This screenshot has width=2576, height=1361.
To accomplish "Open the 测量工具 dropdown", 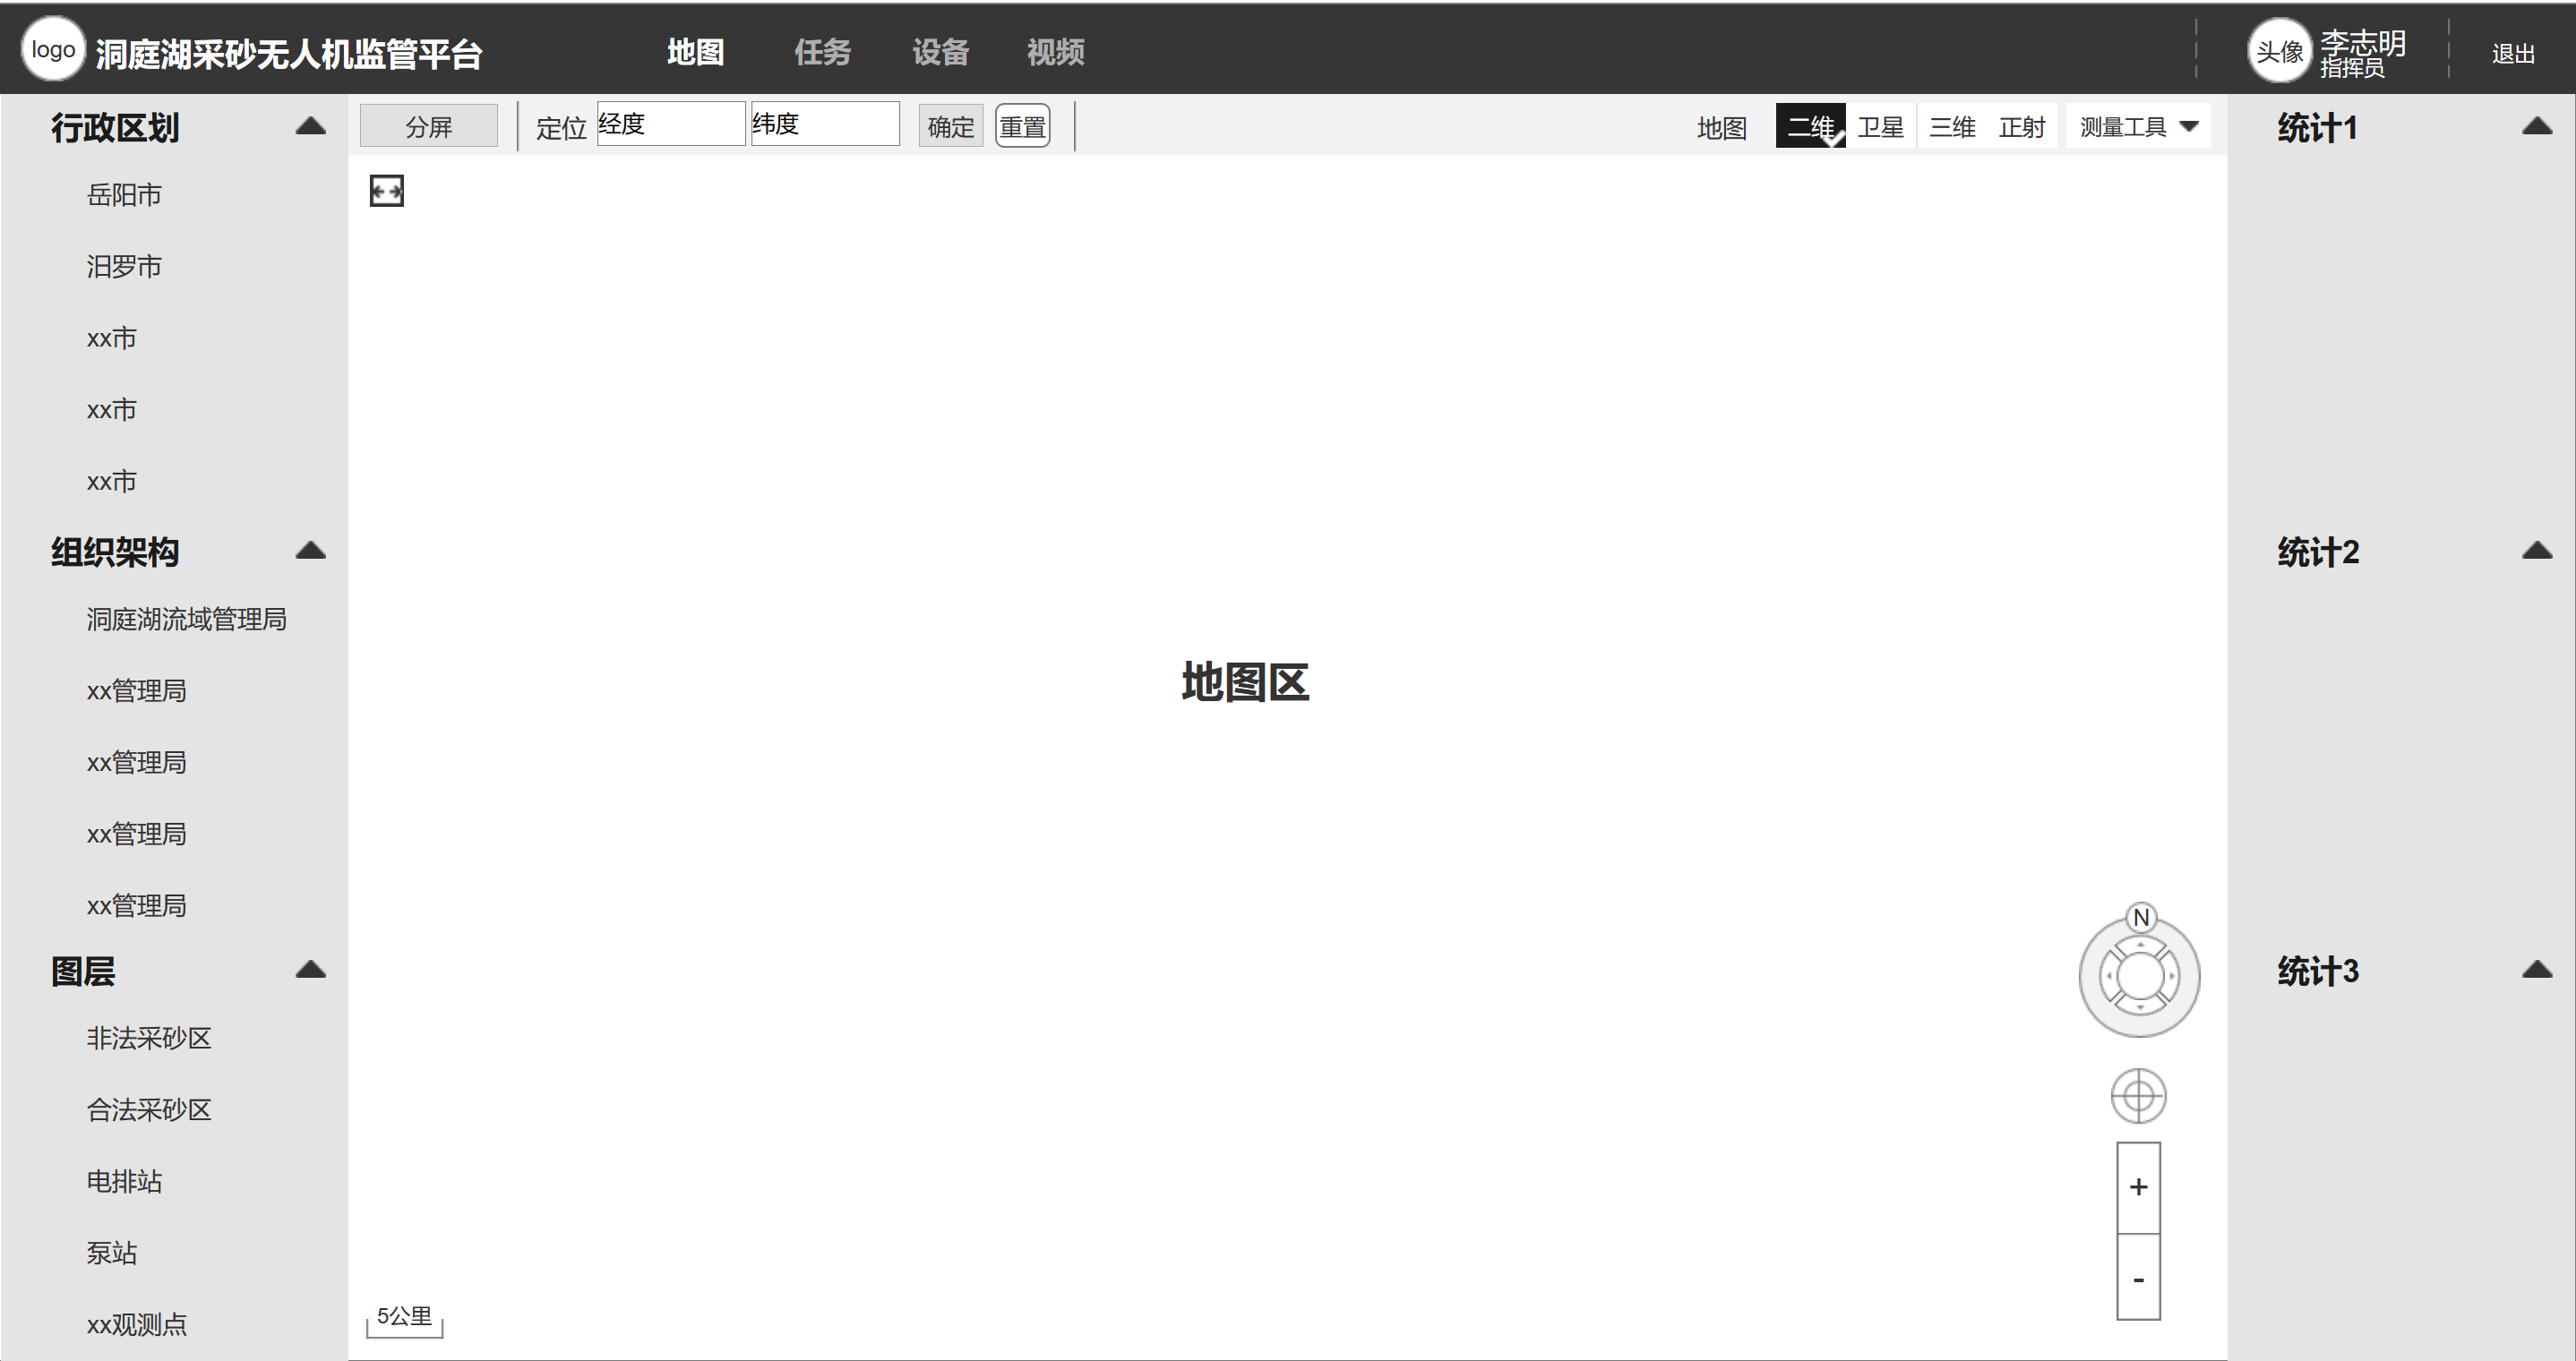I will pos(2138,127).
